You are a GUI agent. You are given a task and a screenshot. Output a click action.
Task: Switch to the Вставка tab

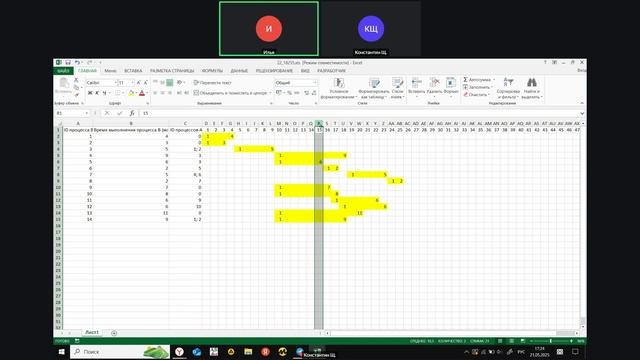(133, 71)
